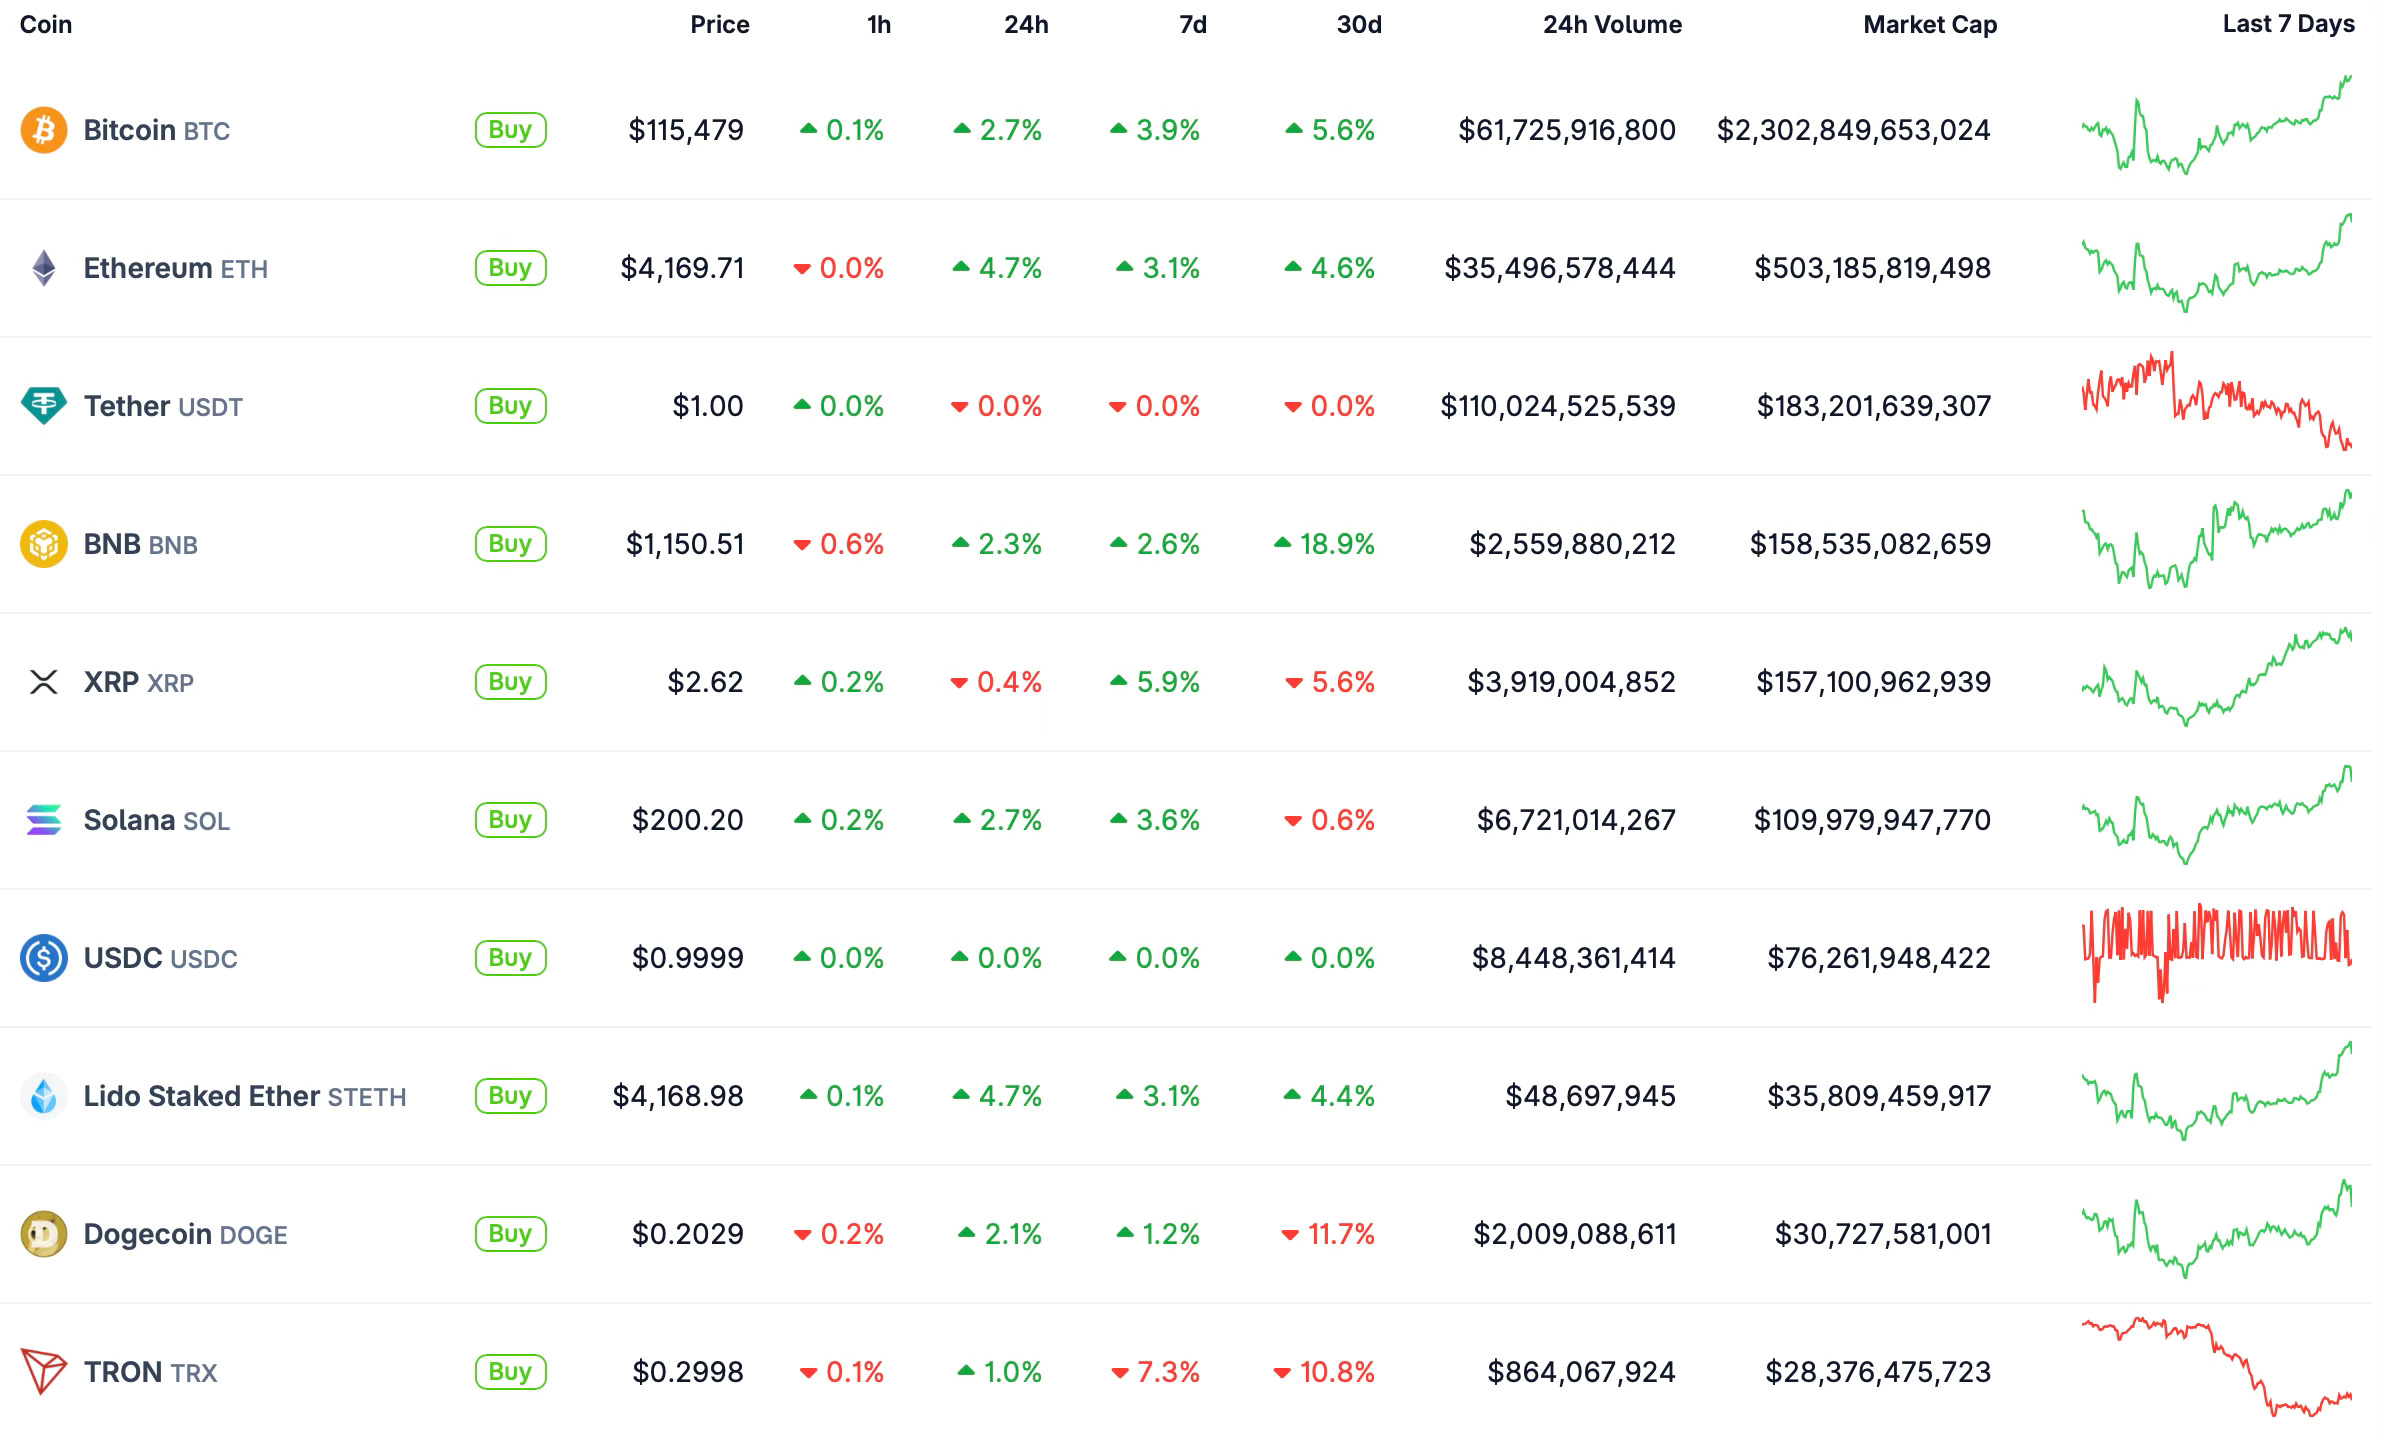This screenshot has width=2382, height=1440.
Task: Open the Ethereum ETH coin link
Action: [175, 268]
